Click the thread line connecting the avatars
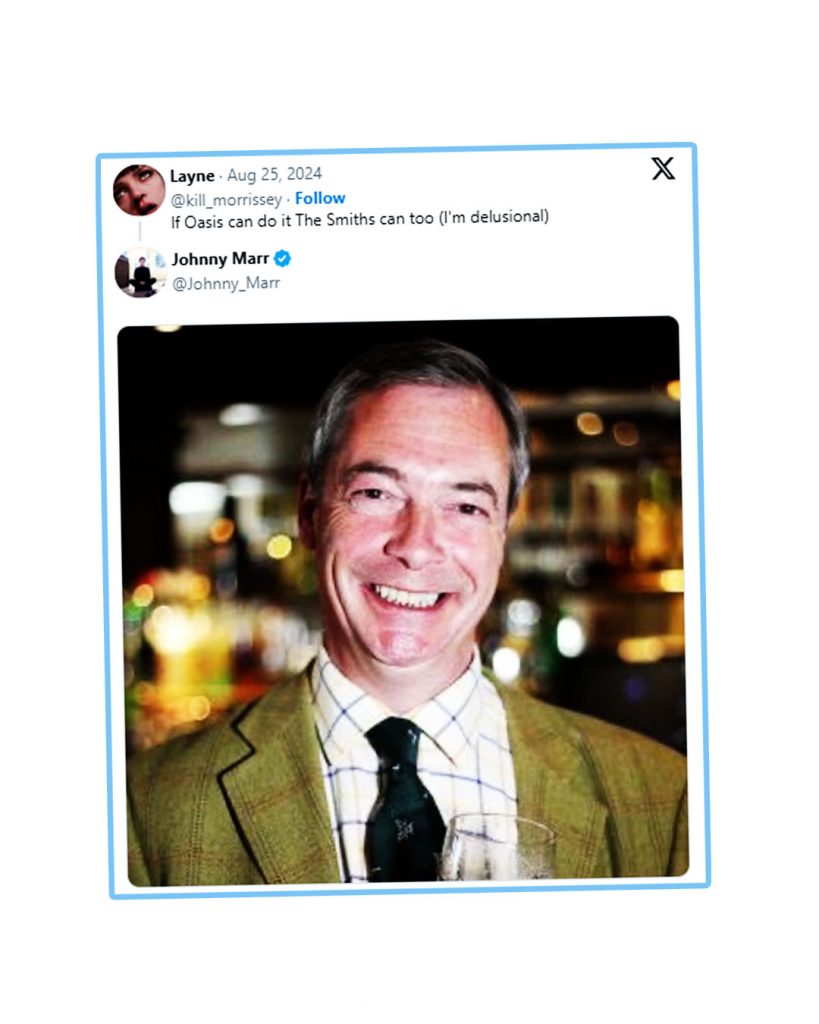The image size is (819, 1024). [x=139, y=232]
